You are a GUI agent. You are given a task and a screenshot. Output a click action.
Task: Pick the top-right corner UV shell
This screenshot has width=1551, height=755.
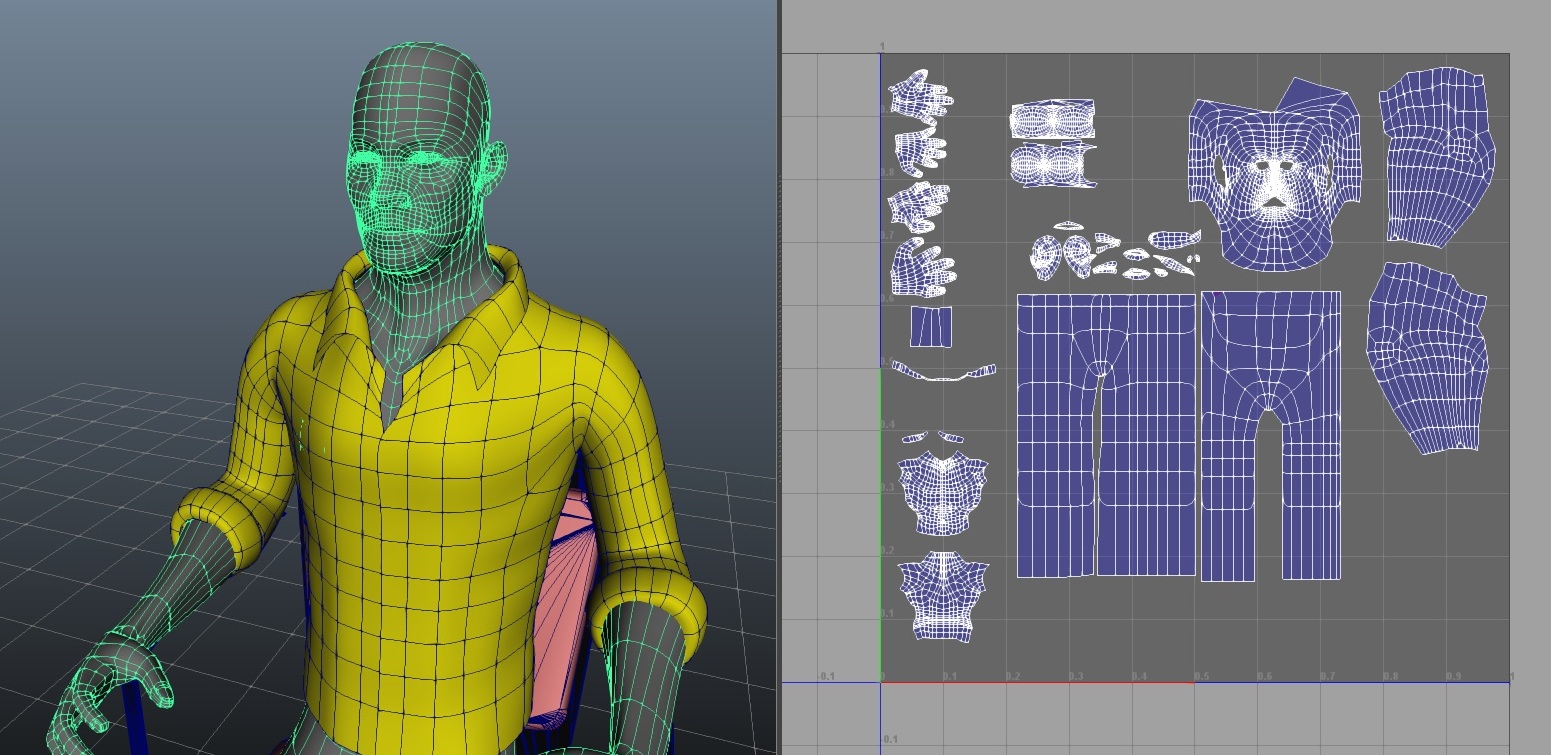1436,157
